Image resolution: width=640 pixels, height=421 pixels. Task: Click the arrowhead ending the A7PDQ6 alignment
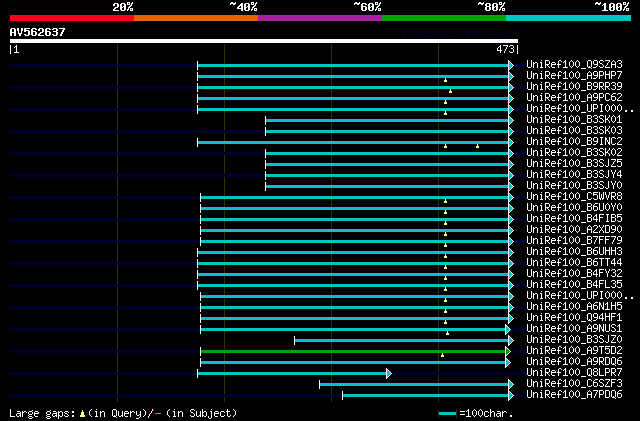(511, 395)
